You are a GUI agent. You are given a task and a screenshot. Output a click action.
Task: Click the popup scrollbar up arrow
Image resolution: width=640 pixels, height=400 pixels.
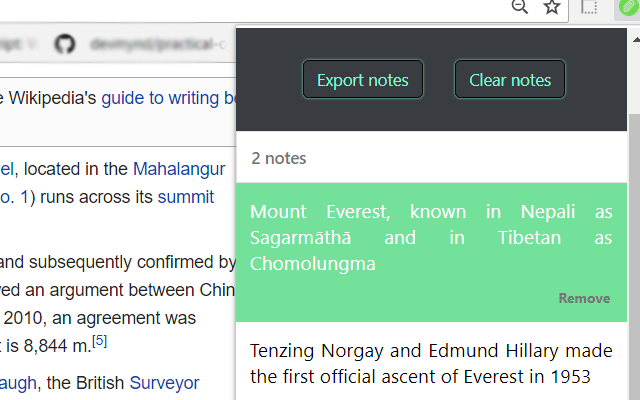636,40
